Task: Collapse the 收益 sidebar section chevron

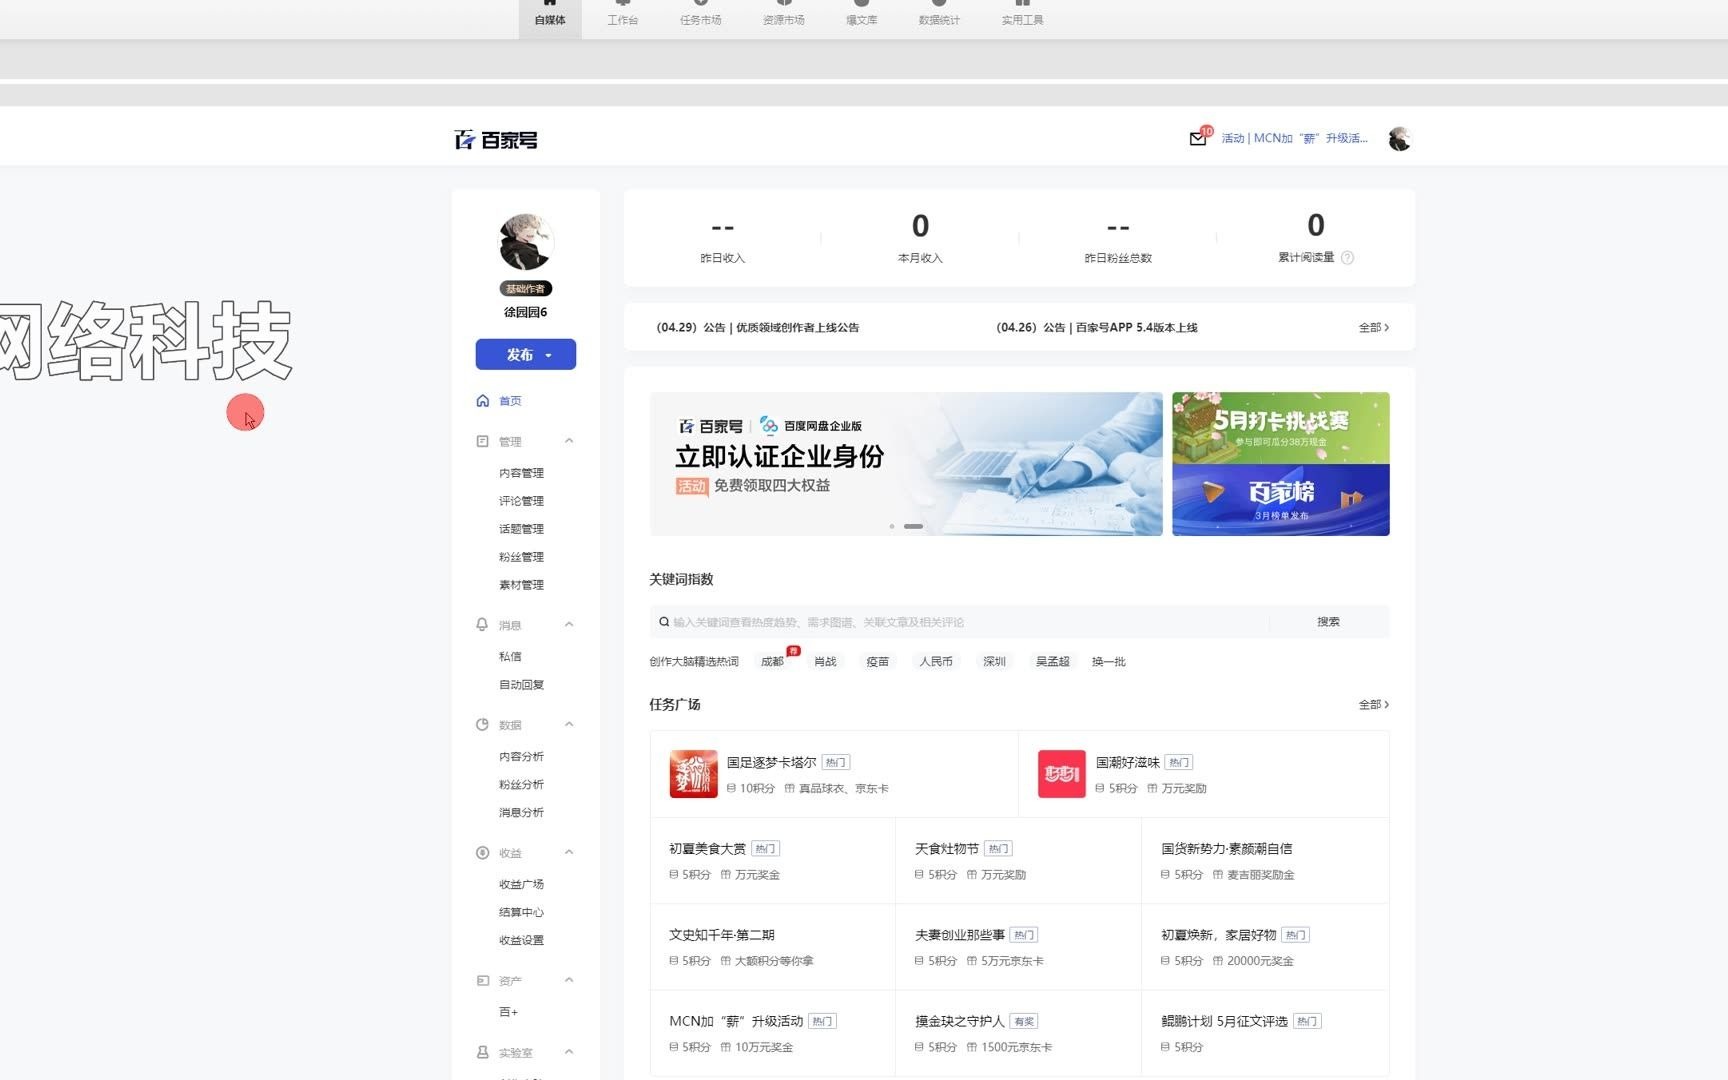Action: 569,853
